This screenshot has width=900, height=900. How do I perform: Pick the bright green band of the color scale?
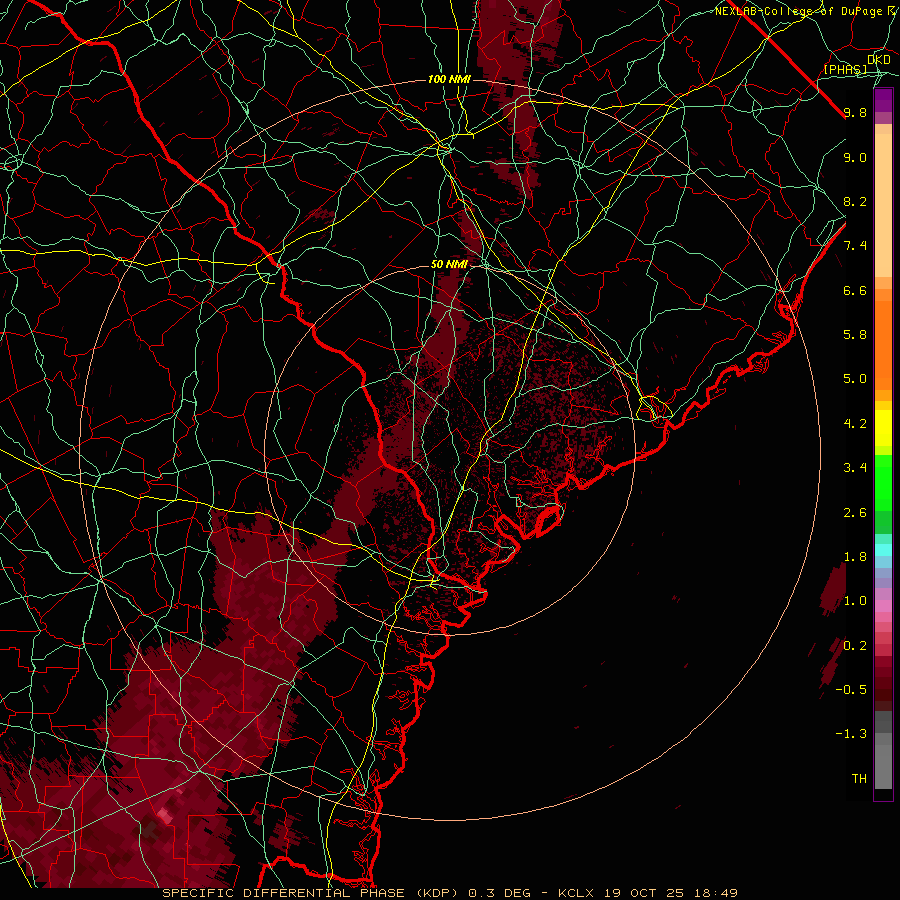883,483
